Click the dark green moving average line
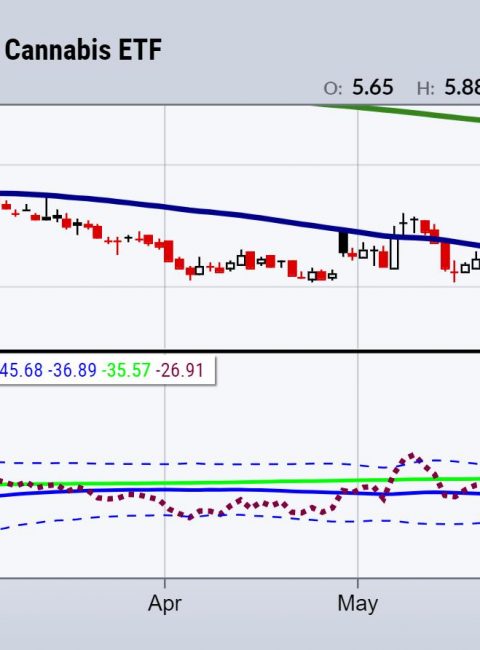This screenshot has height=650, width=480. [x=398, y=111]
